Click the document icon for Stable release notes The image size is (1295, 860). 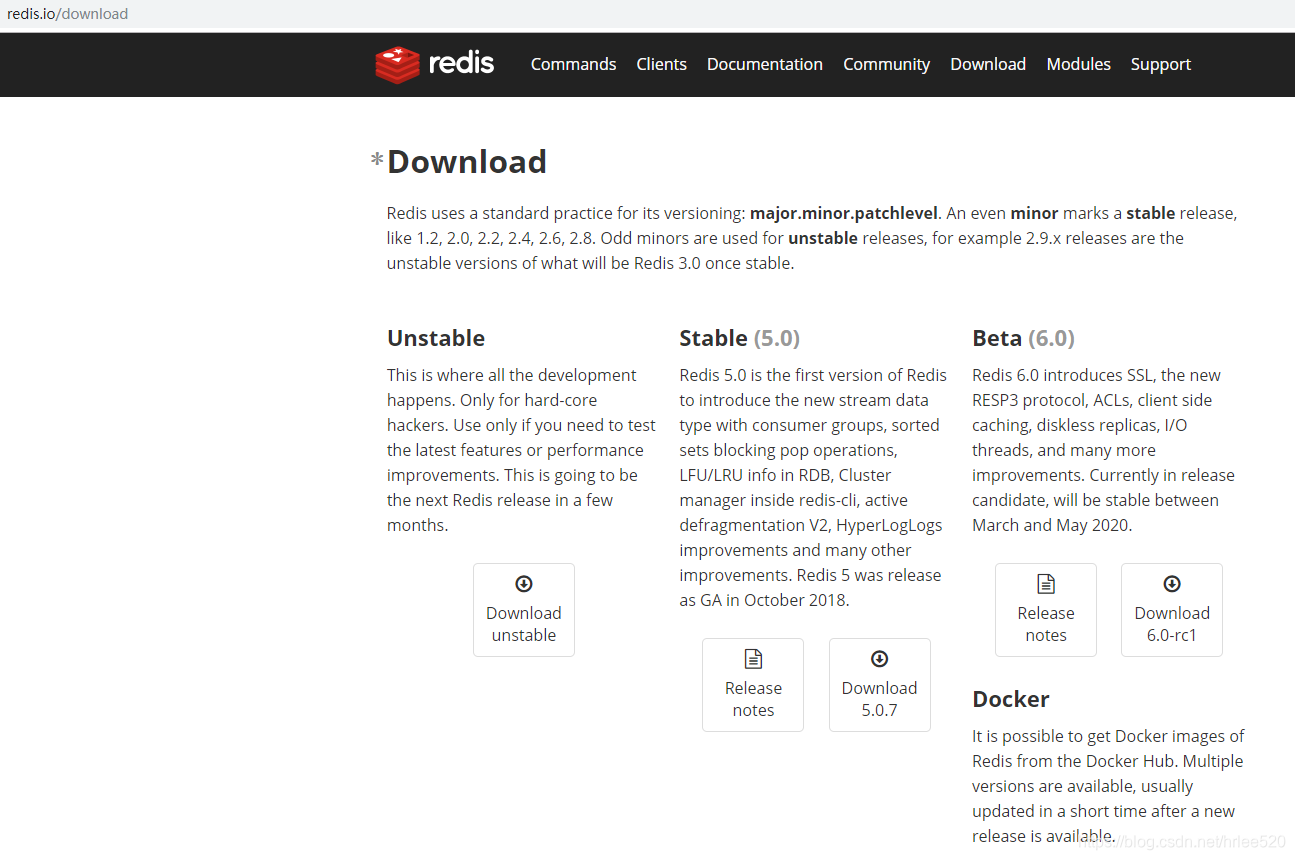(753, 659)
